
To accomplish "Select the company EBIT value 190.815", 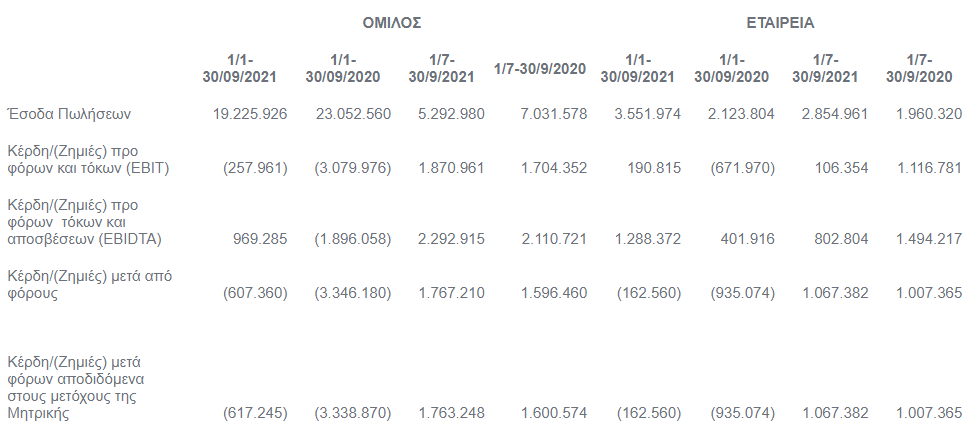I will pos(654,168).
